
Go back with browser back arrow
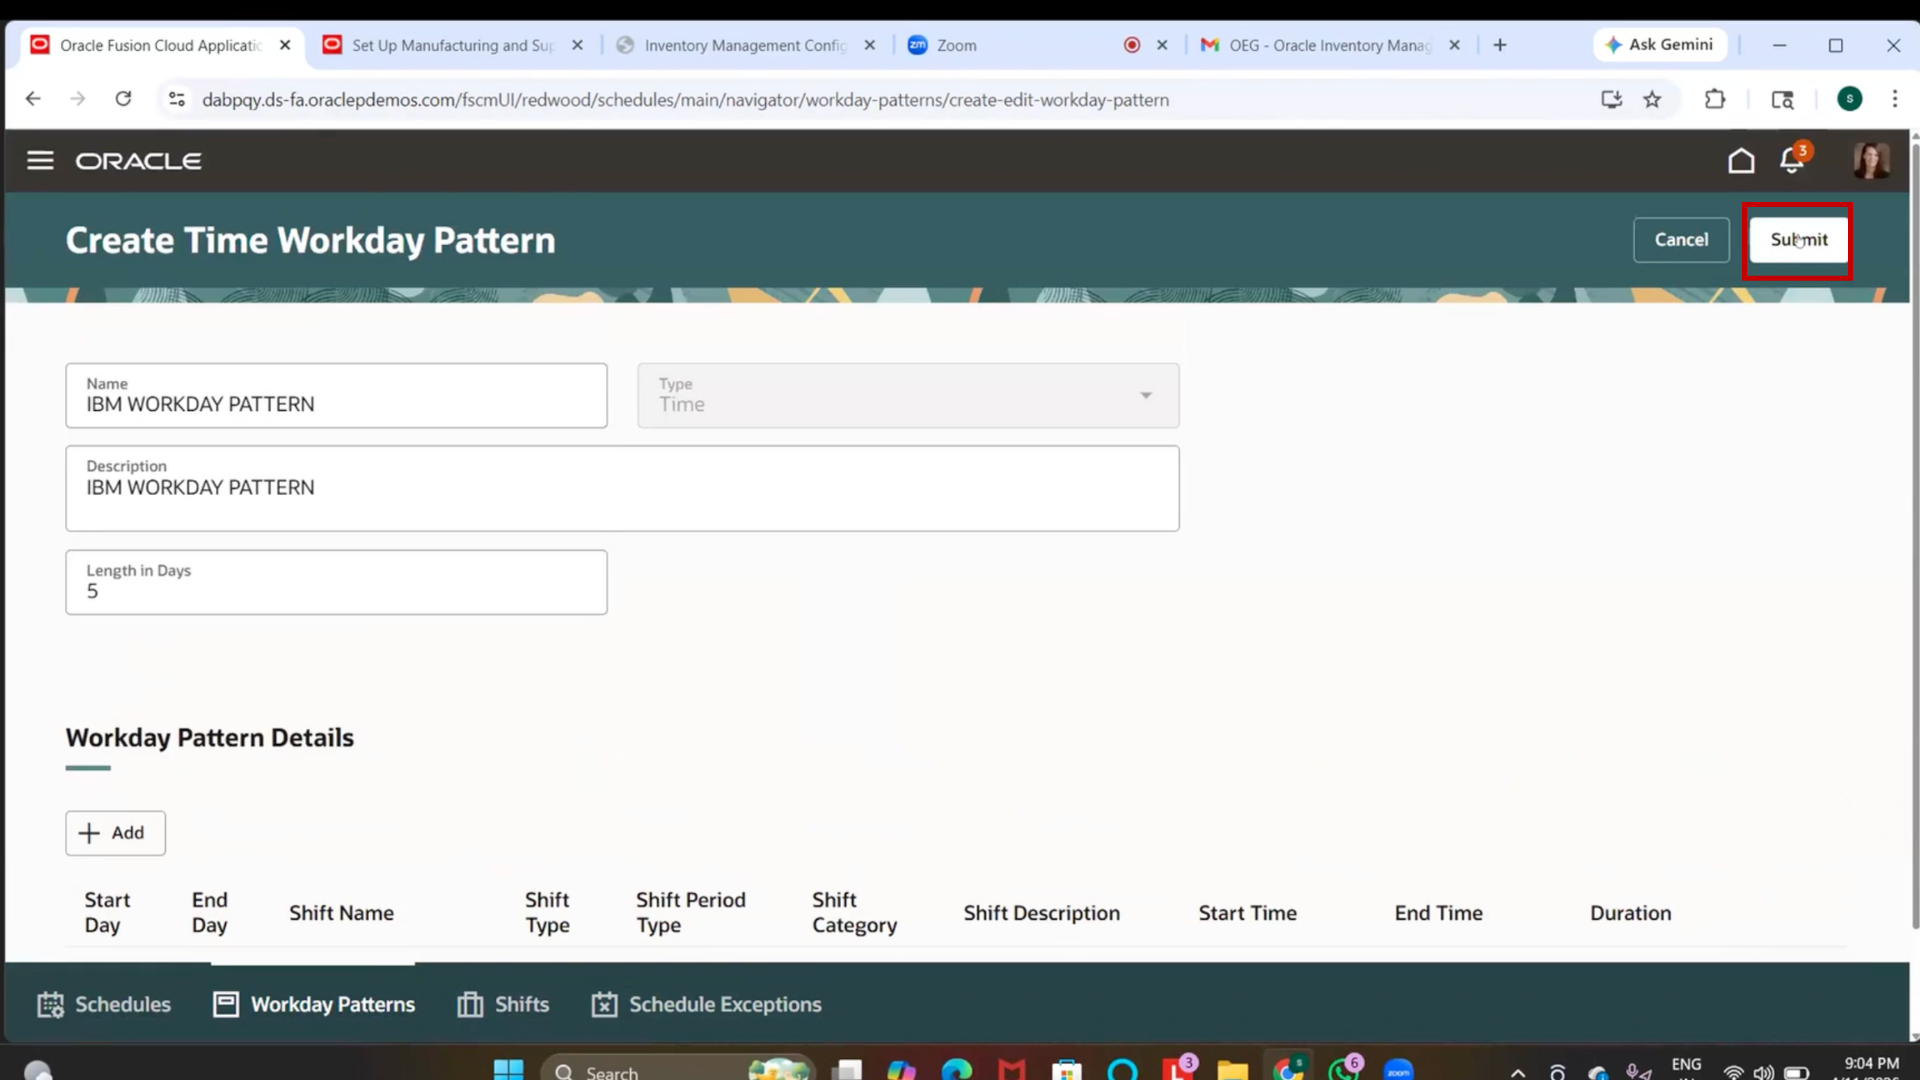pyautogui.click(x=33, y=99)
